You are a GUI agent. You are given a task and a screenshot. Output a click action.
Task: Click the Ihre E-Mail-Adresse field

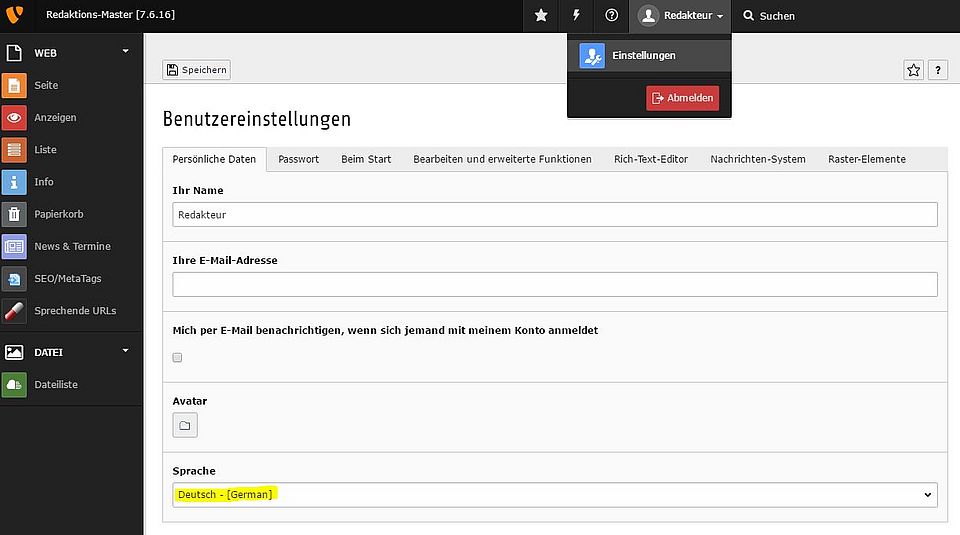point(554,285)
